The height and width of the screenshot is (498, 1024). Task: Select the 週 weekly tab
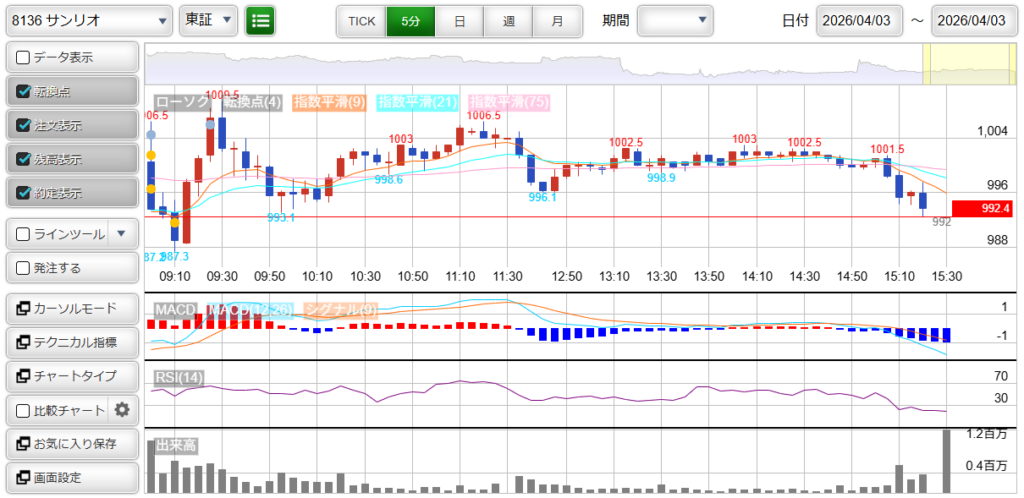pyautogui.click(x=508, y=20)
